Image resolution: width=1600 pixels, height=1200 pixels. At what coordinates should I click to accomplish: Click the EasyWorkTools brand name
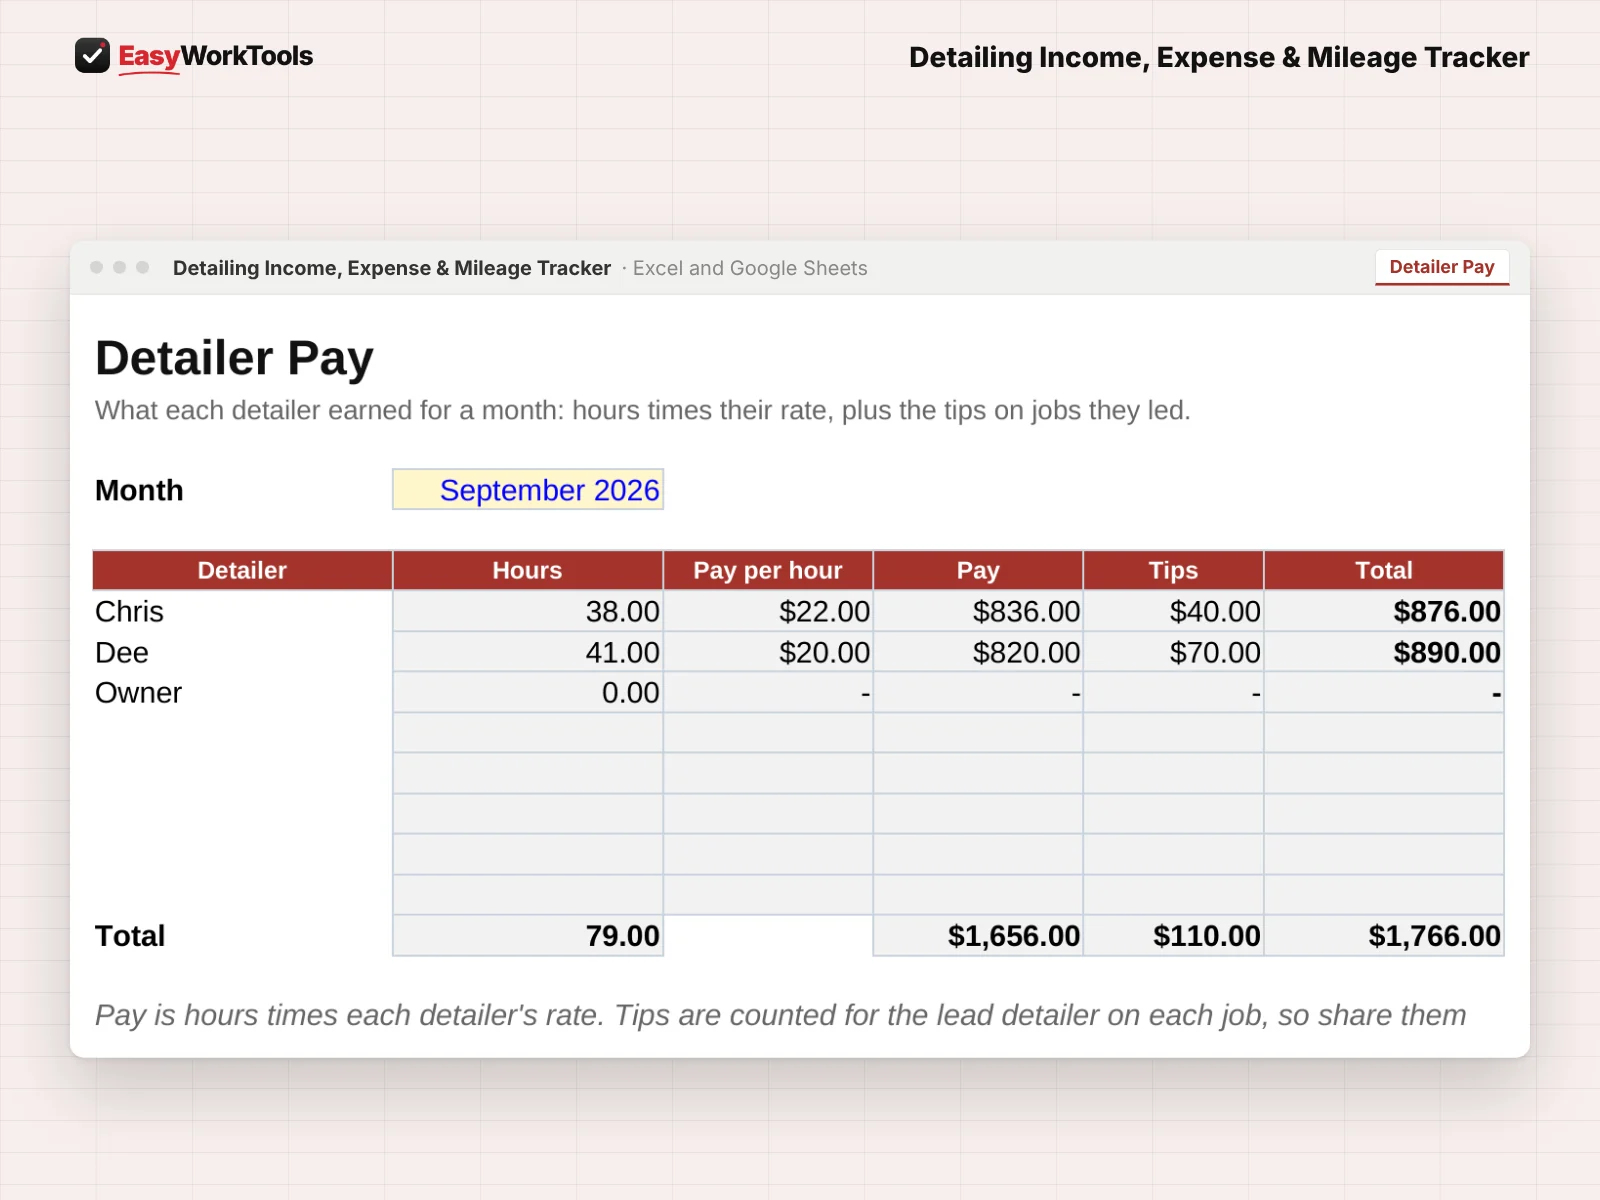[216, 56]
